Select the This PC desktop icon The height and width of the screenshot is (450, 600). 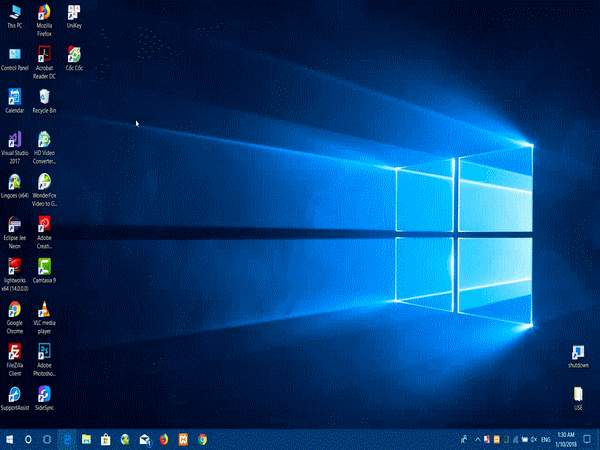(15, 13)
